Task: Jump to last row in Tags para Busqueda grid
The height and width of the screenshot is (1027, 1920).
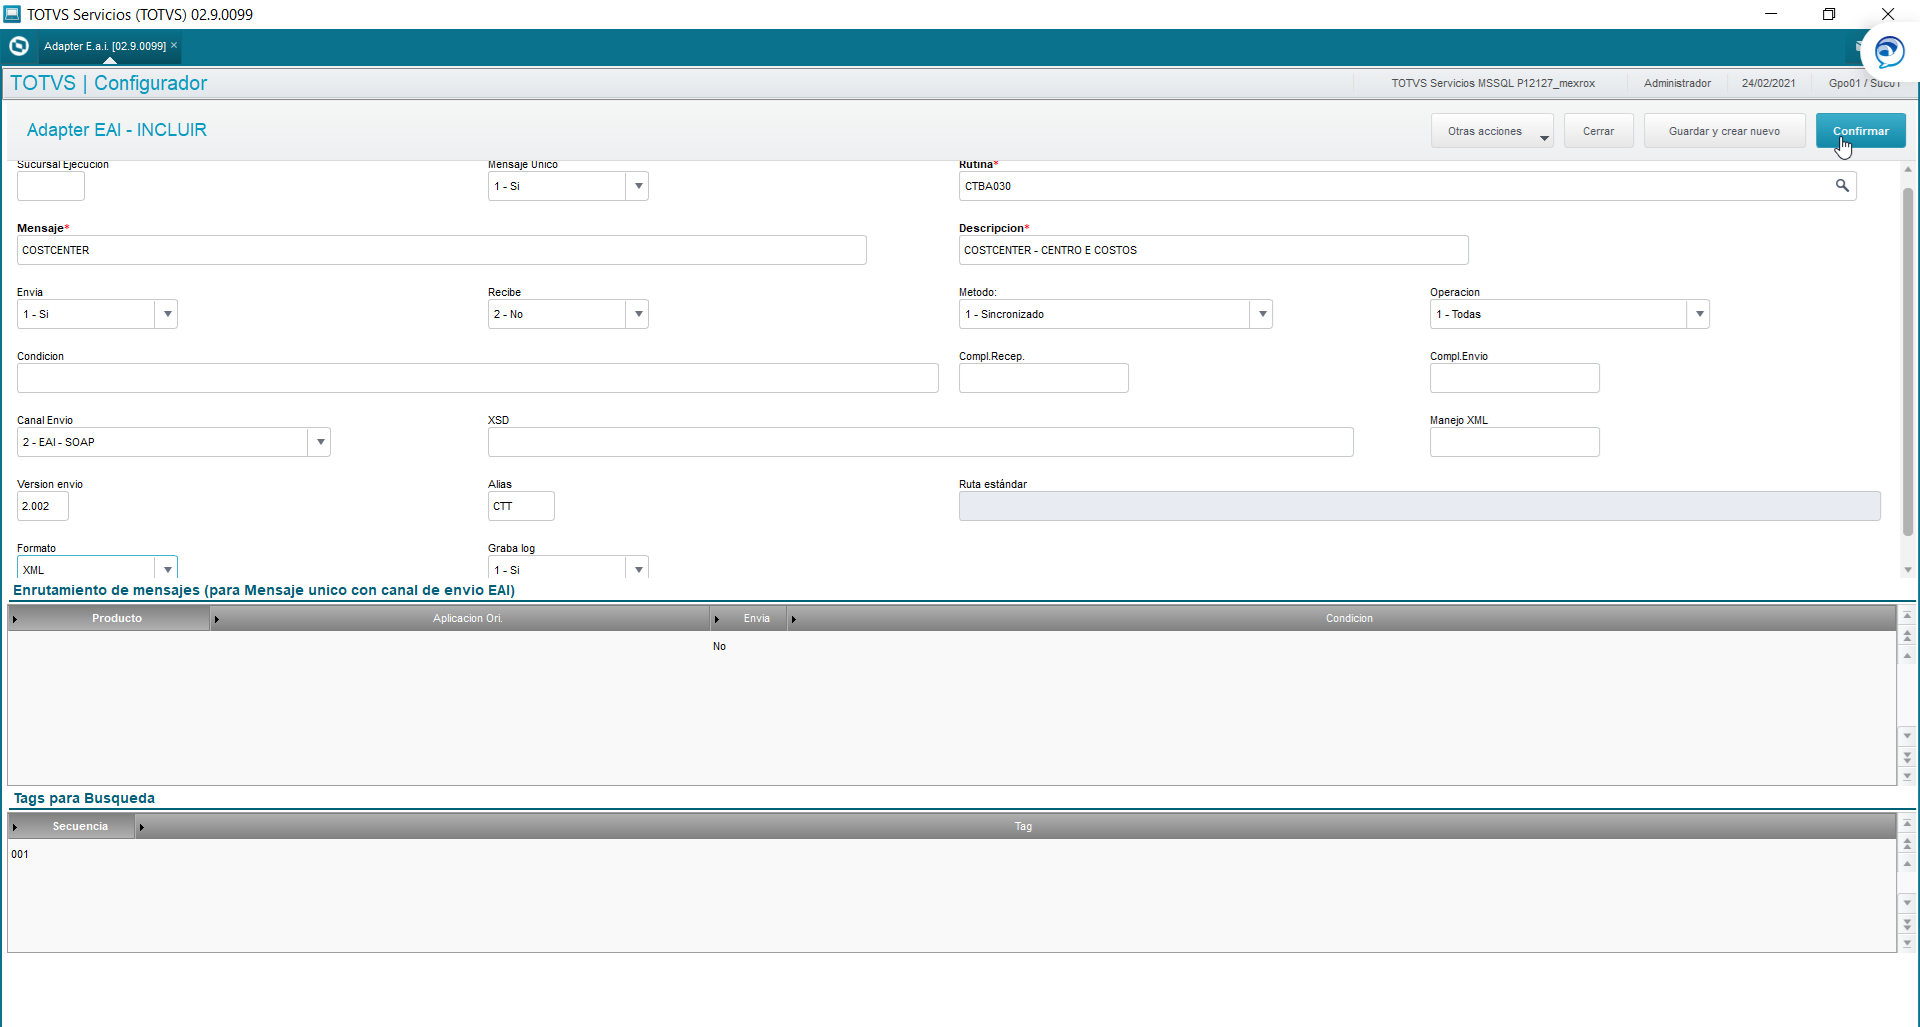Action: 1907,943
